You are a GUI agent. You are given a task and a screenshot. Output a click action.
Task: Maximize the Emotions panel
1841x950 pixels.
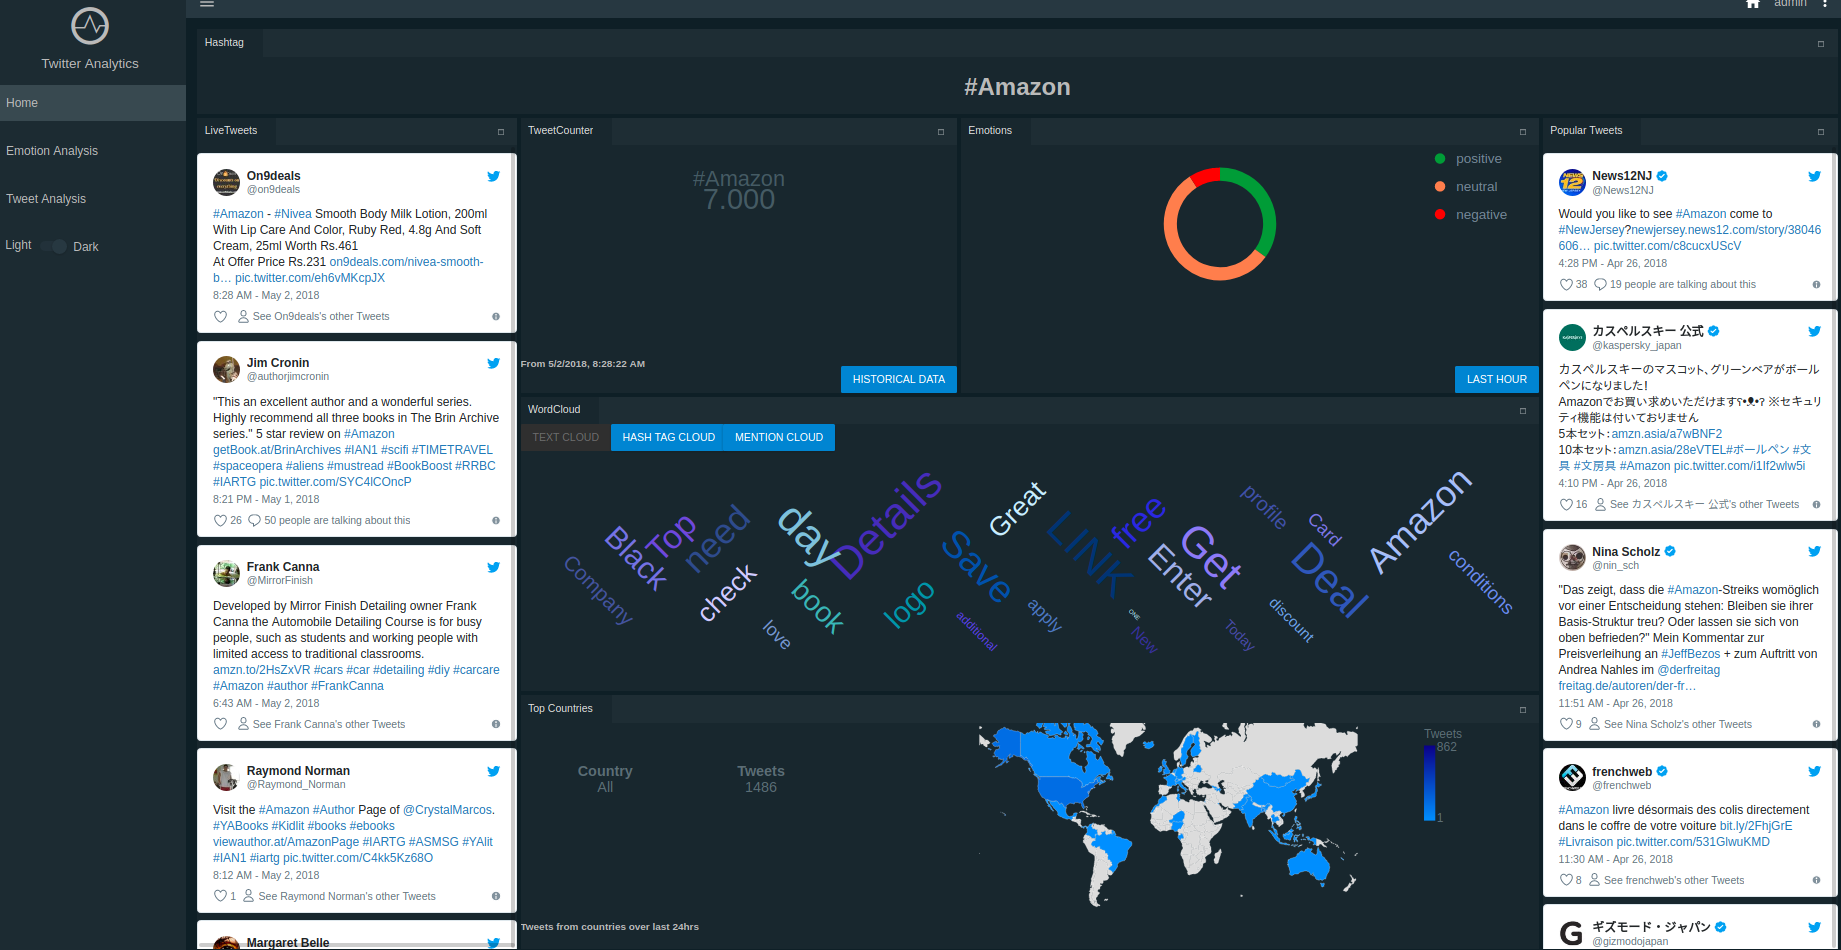coord(1523,132)
